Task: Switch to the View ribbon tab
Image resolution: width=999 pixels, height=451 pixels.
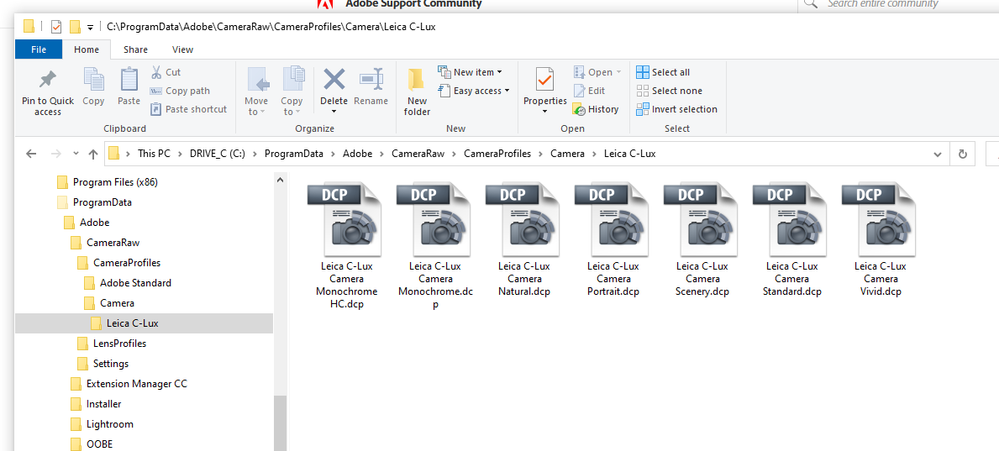Action: click(183, 49)
